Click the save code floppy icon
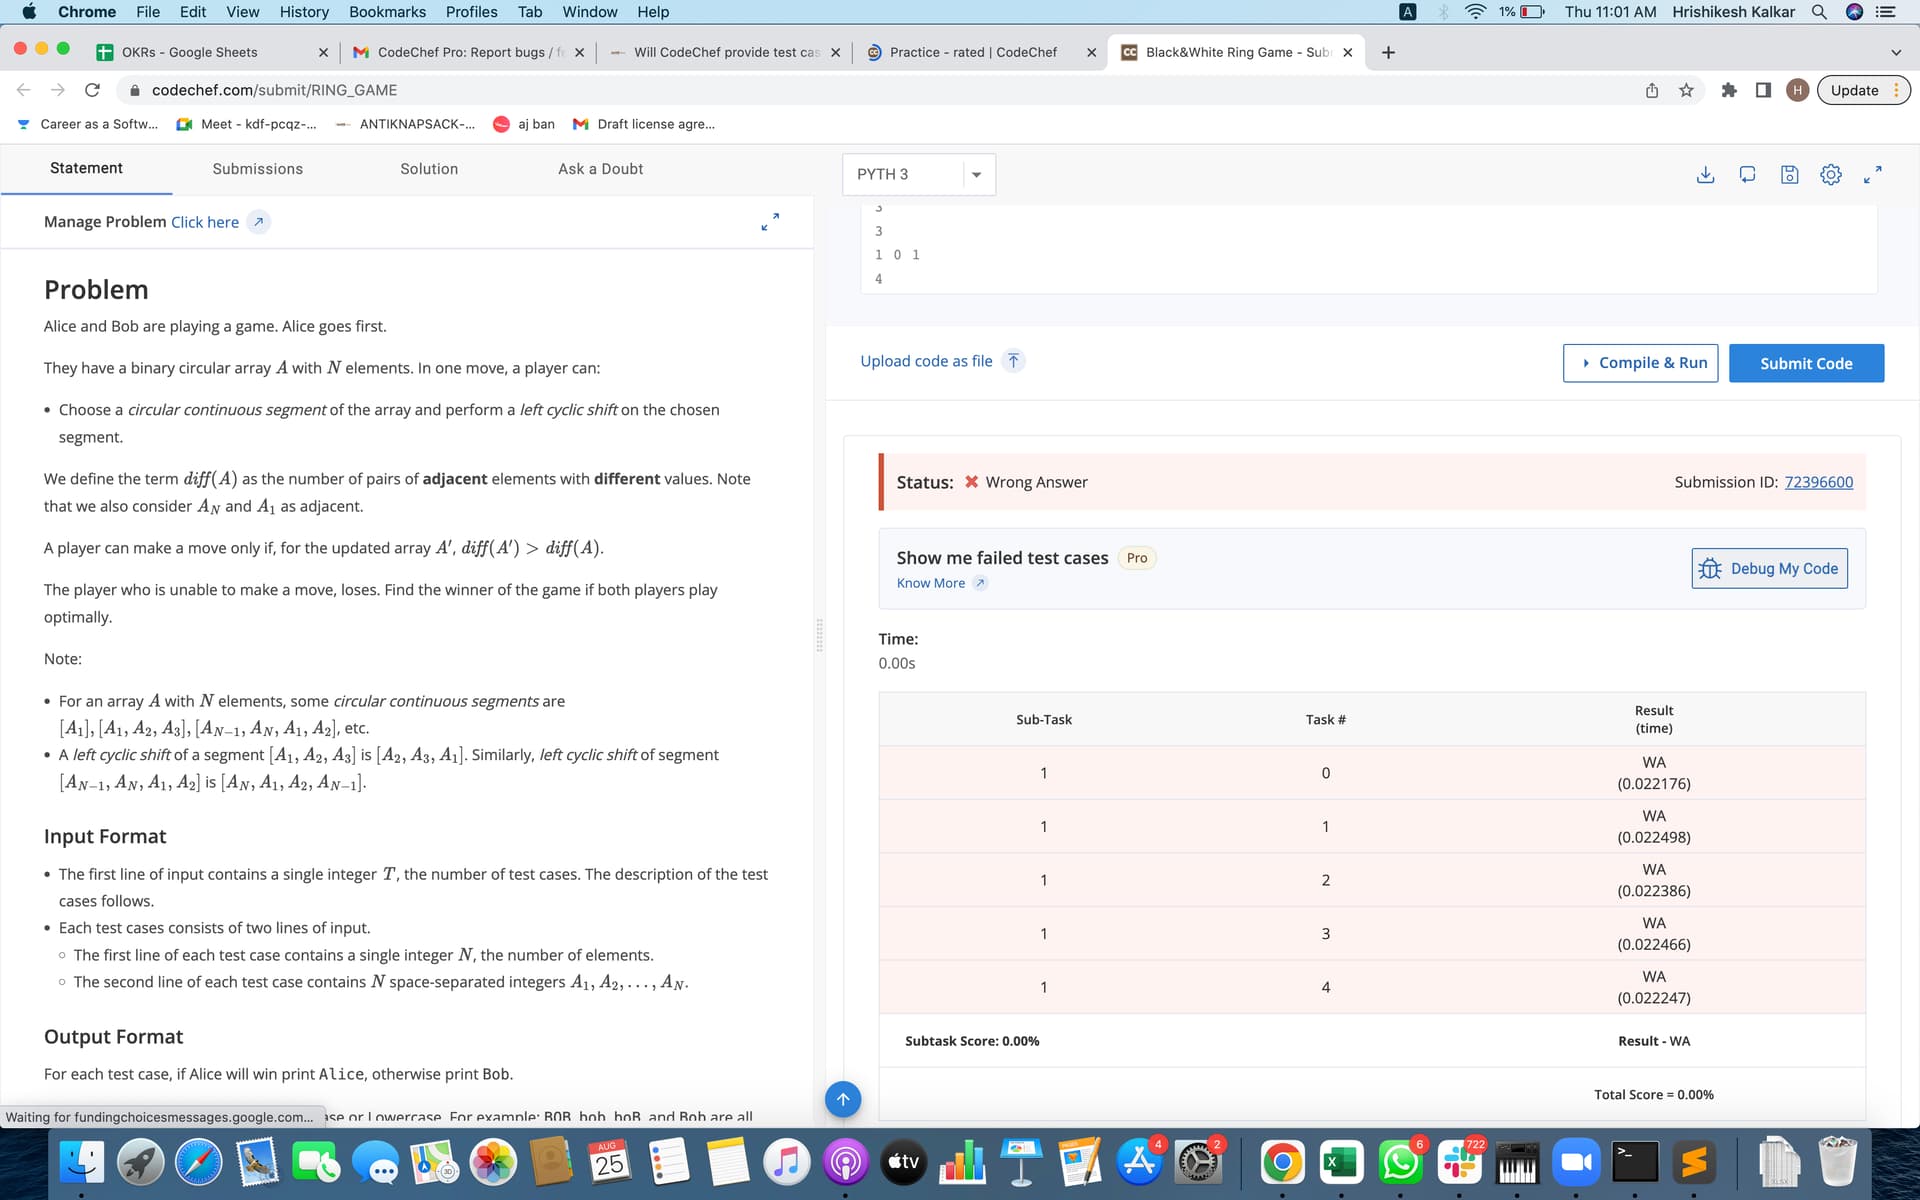The height and width of the screenshot is (1200, 1920). click(1789, 174)
